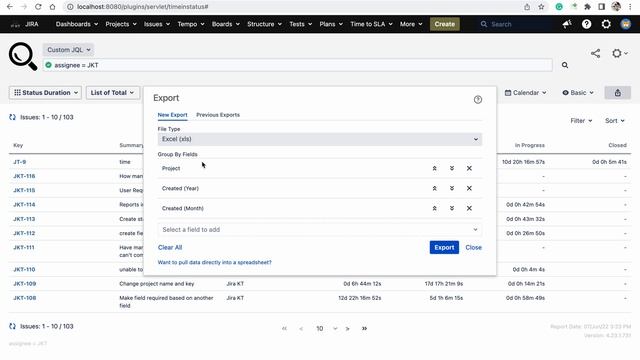
Task: Remove the Project group field
Action: pyautogui.click(x=469, y=168)
